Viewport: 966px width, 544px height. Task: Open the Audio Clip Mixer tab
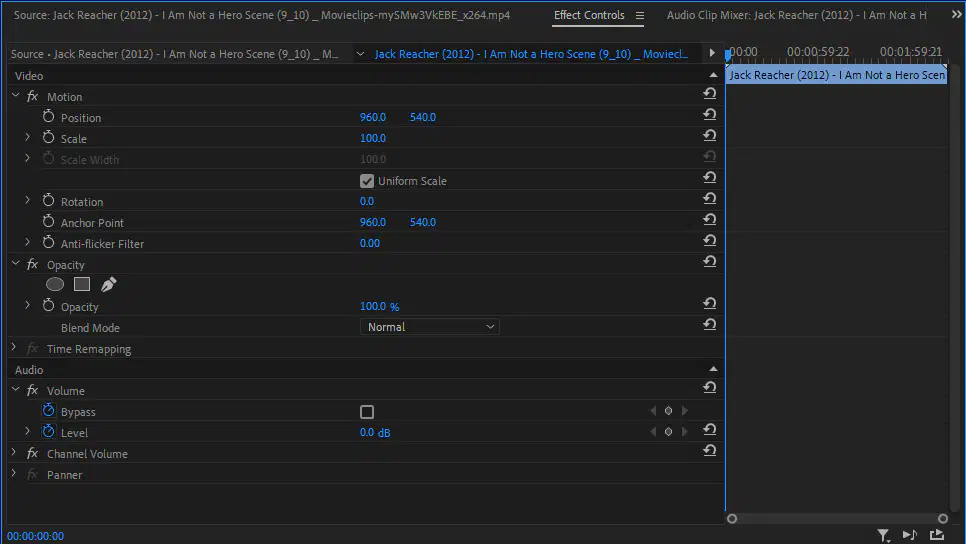[x=796, y=15]
